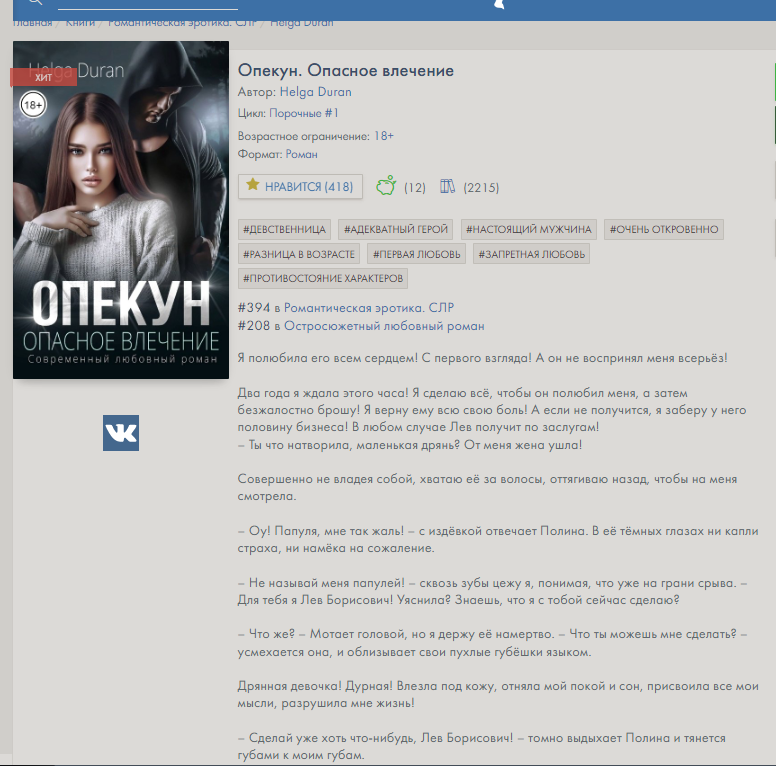776x766 pixels.
Task: Click the books library icon
Action: (x=447, y=186)
